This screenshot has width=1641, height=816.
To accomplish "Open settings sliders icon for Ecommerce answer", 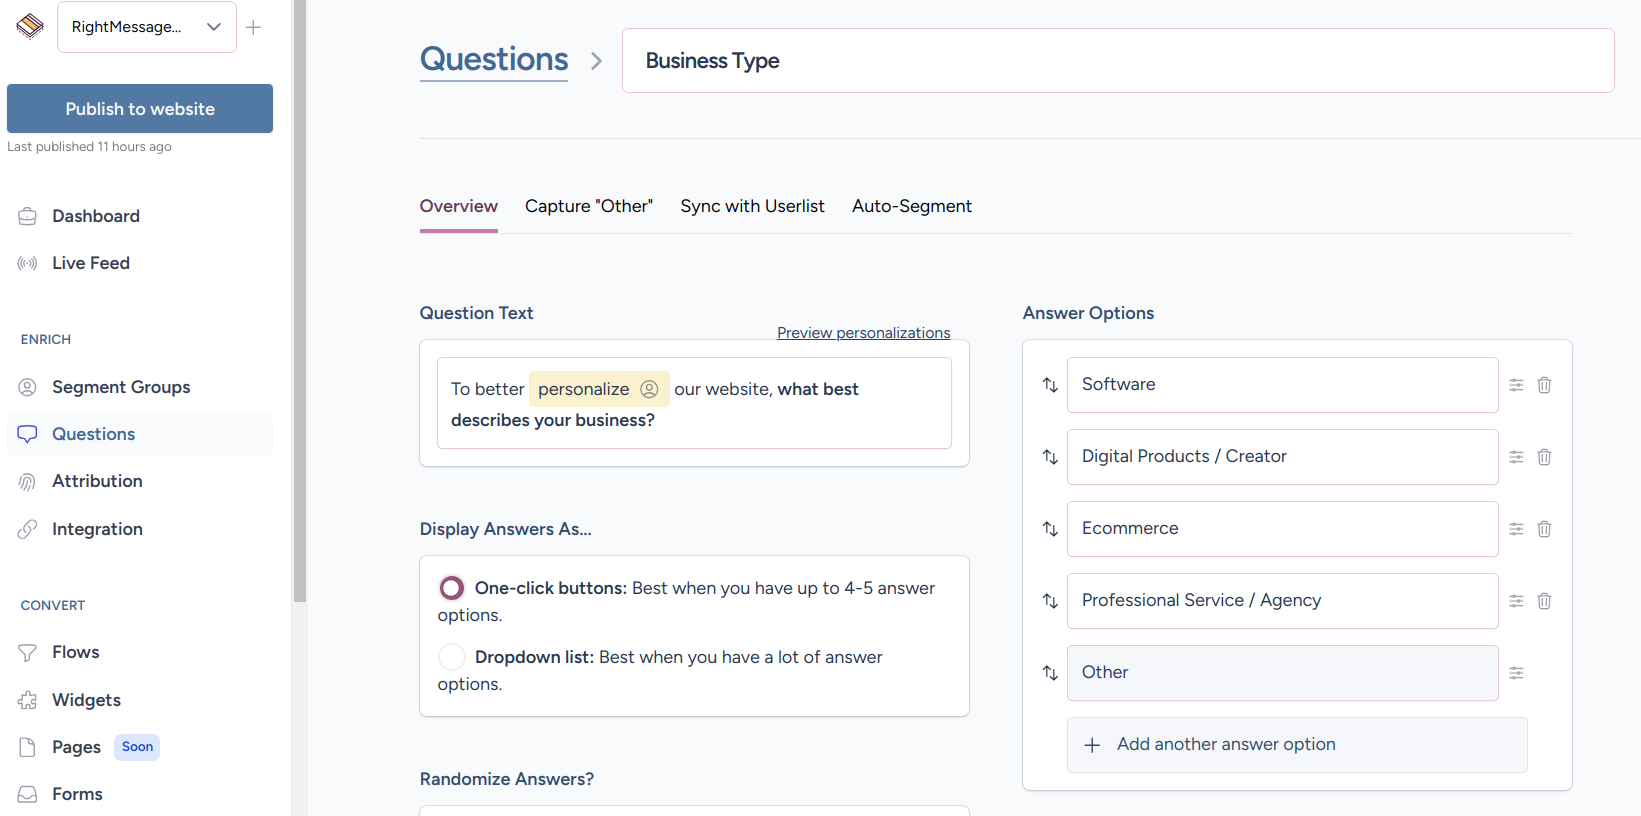I will [x=1516, y=529].
